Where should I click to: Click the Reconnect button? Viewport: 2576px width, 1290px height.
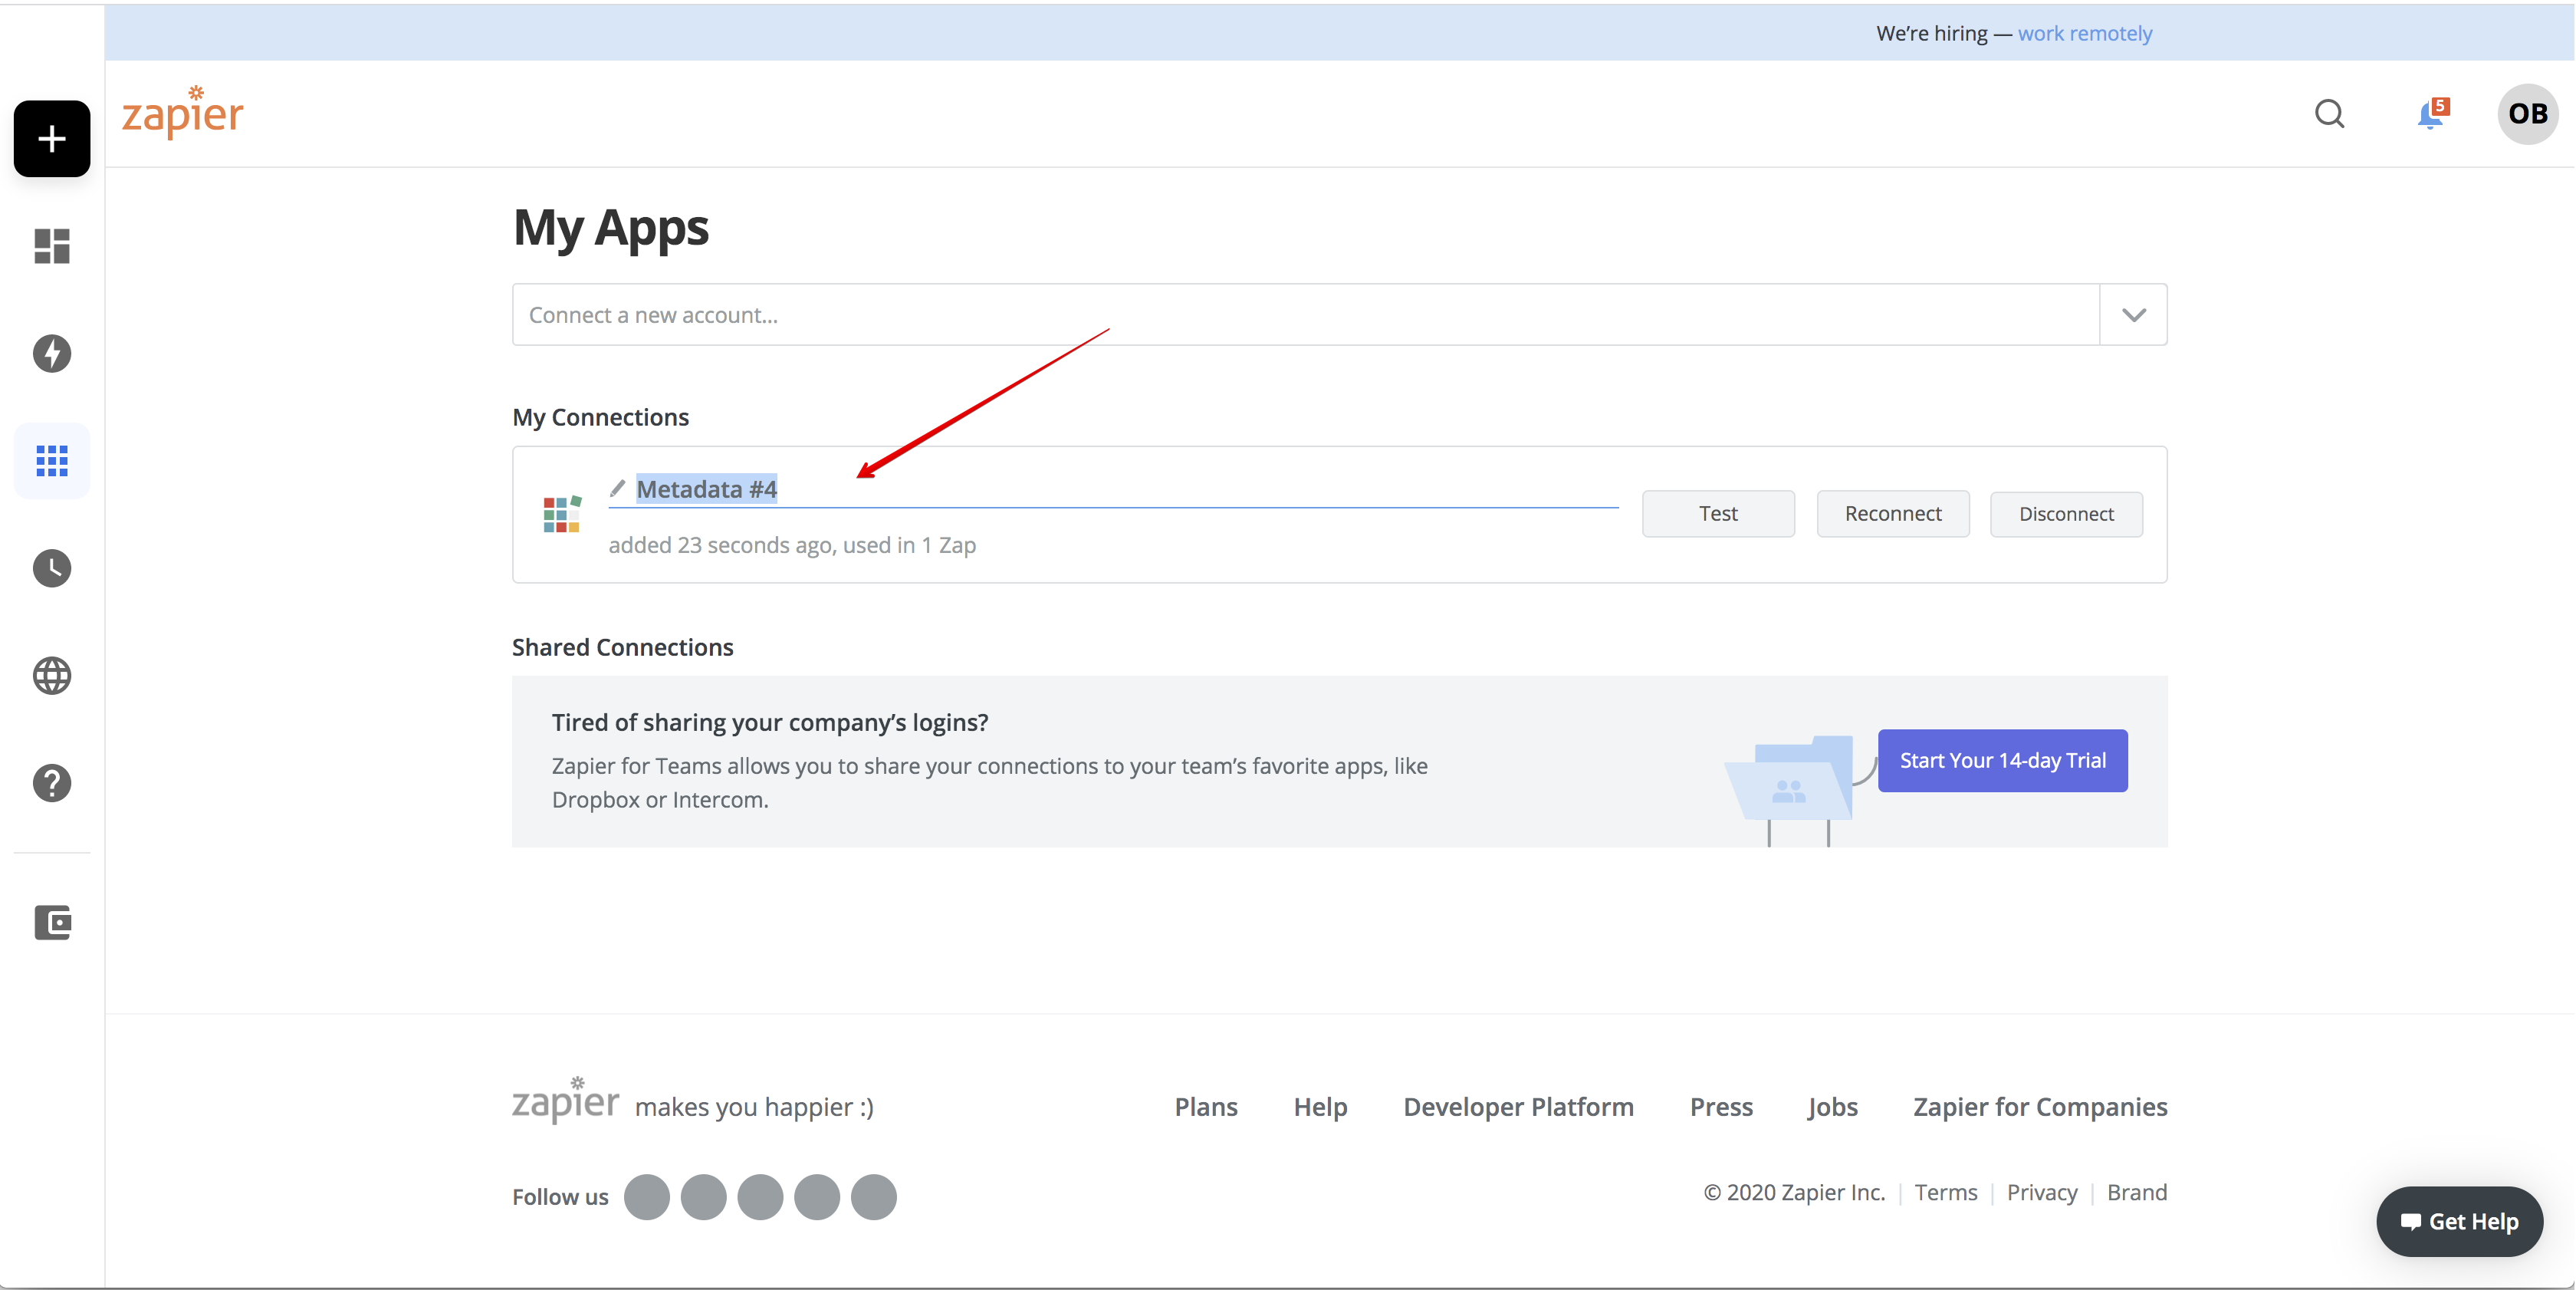[x=1892, y=514]
